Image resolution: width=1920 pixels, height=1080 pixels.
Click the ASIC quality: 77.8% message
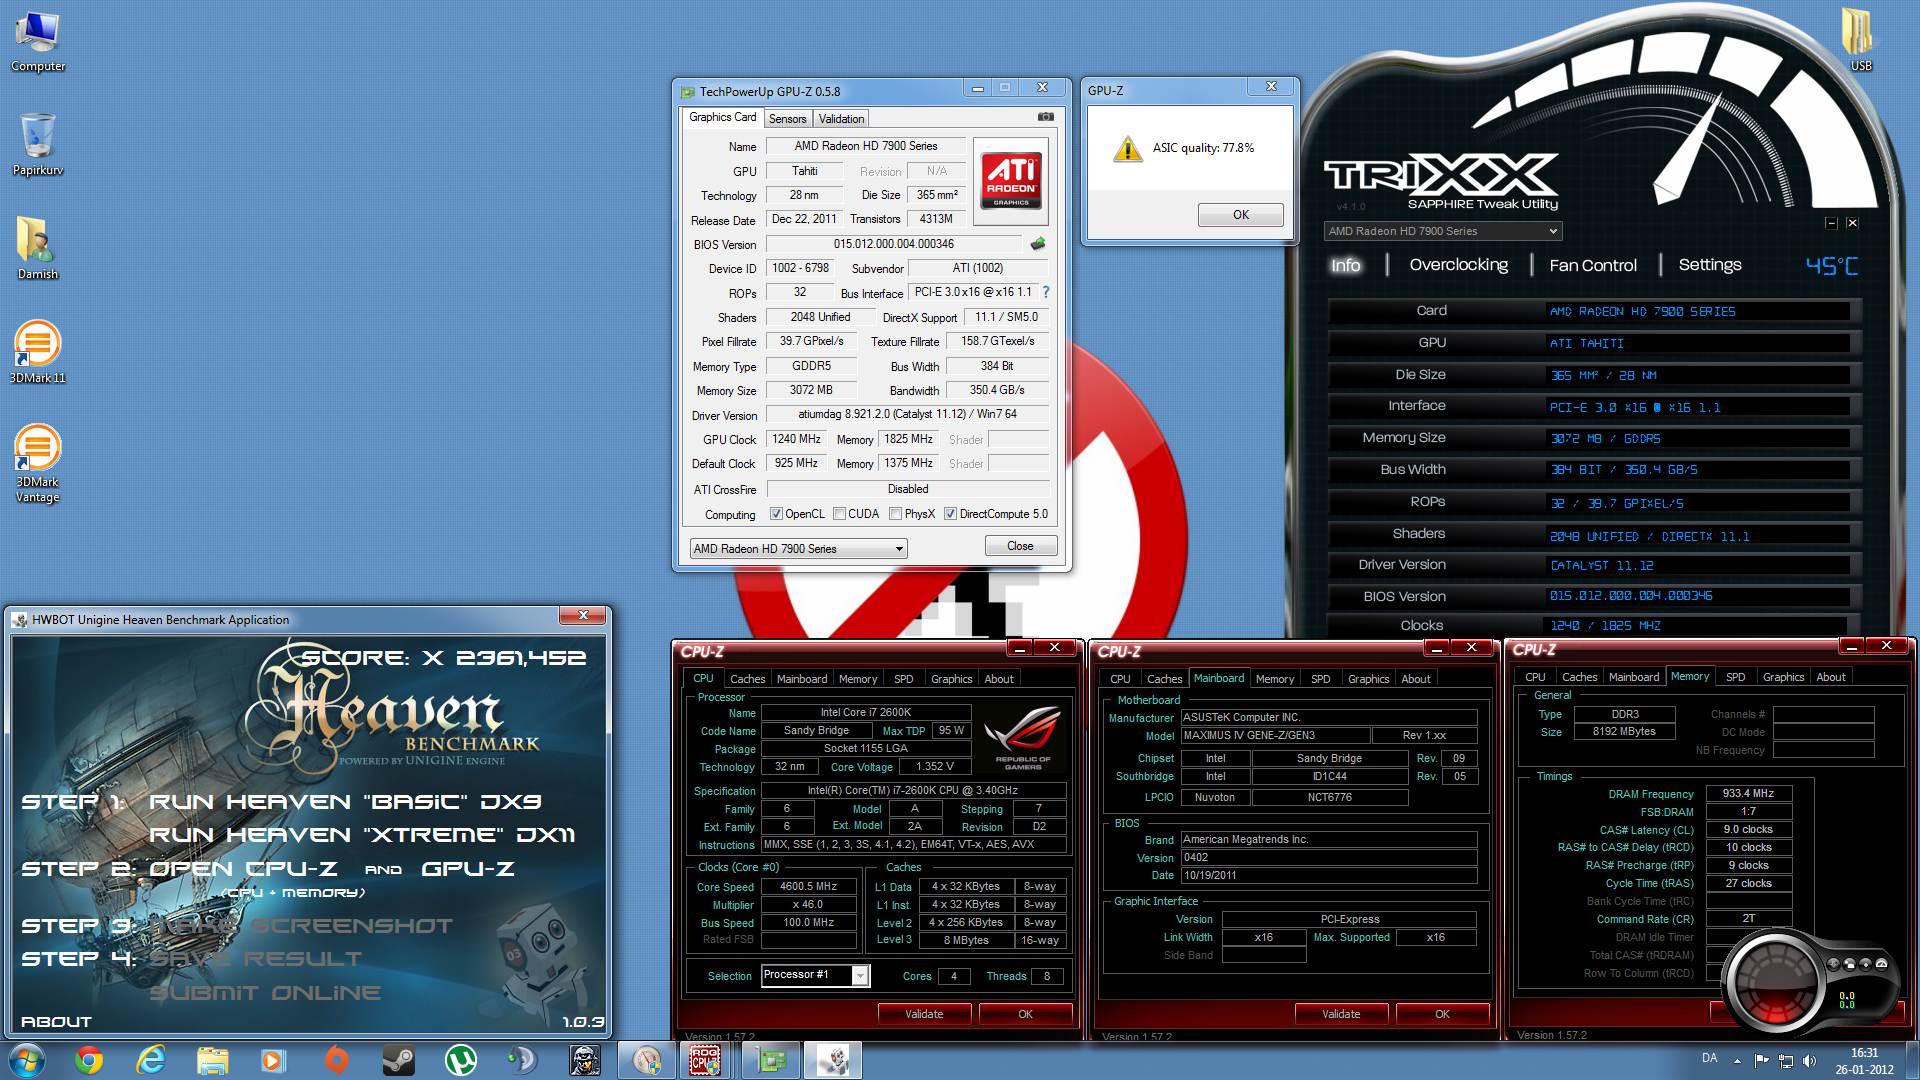point(1203,147)
